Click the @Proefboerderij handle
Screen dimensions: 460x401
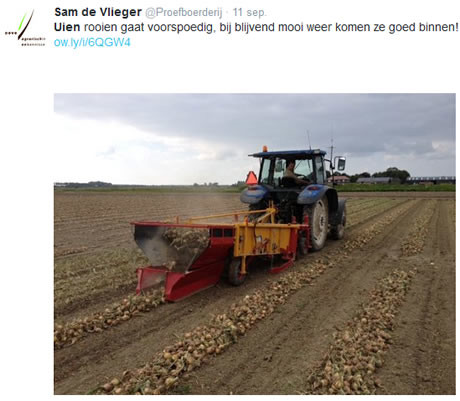184,12
